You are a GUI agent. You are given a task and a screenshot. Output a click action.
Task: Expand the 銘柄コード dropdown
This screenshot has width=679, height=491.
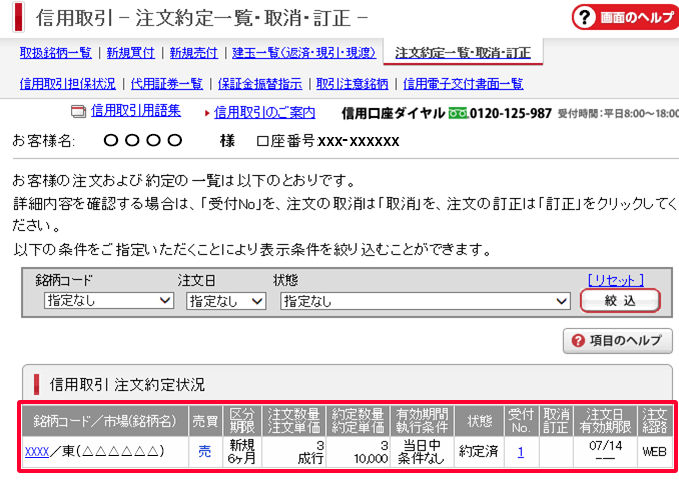109,300
